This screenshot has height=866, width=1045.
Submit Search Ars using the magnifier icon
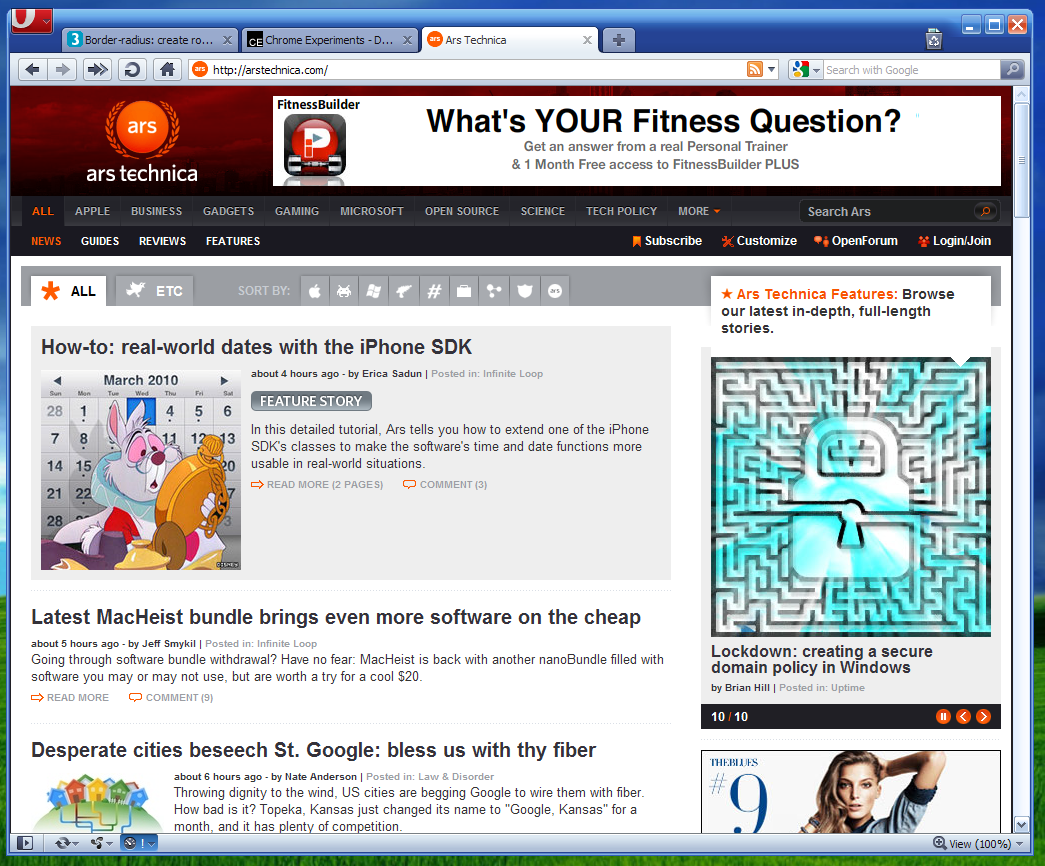985,211
